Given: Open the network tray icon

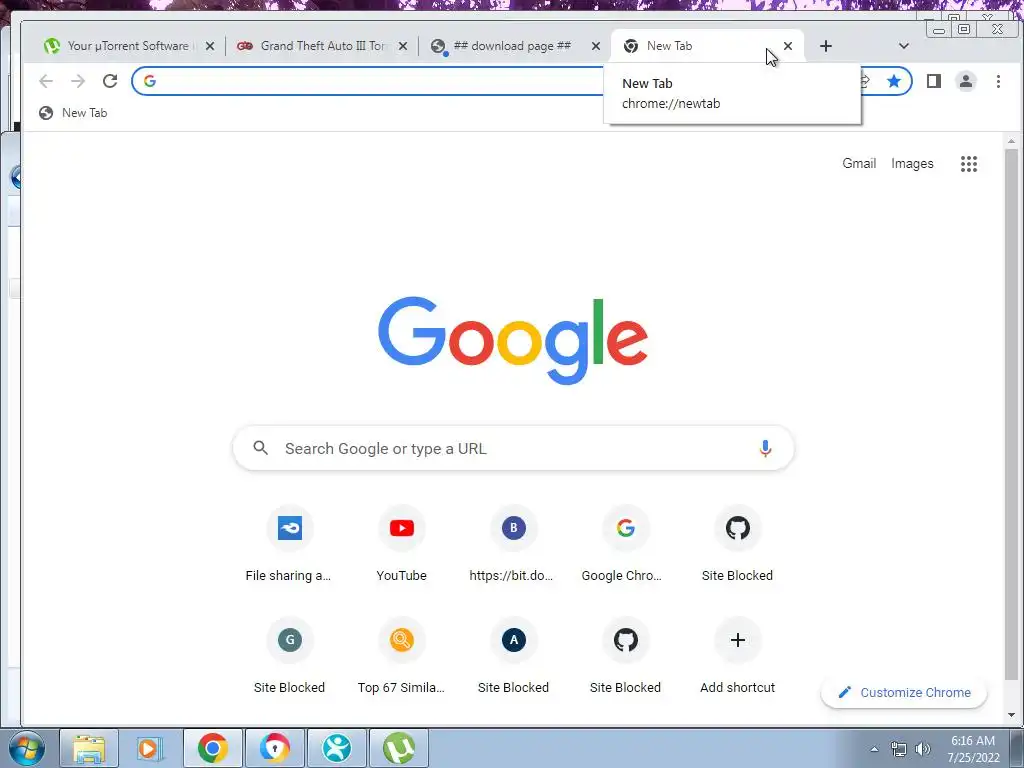Looking at the screenshot, I should pyautogui.click(x=899, y=749).
